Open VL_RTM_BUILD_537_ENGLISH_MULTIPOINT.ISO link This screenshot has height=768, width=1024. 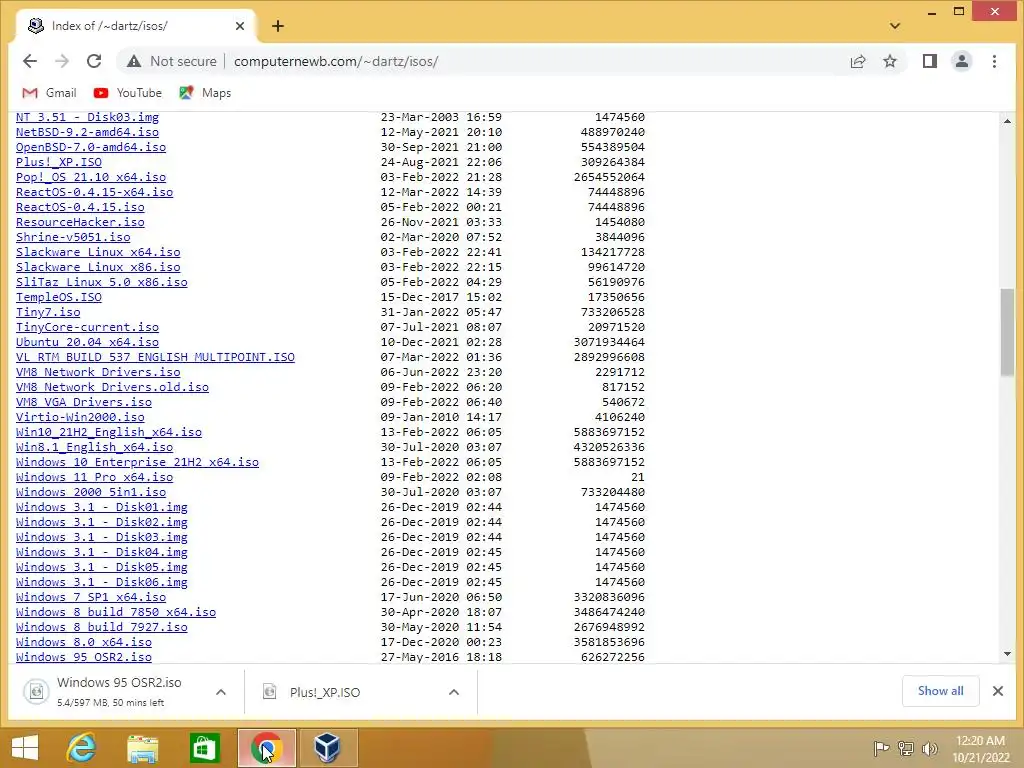155,357
